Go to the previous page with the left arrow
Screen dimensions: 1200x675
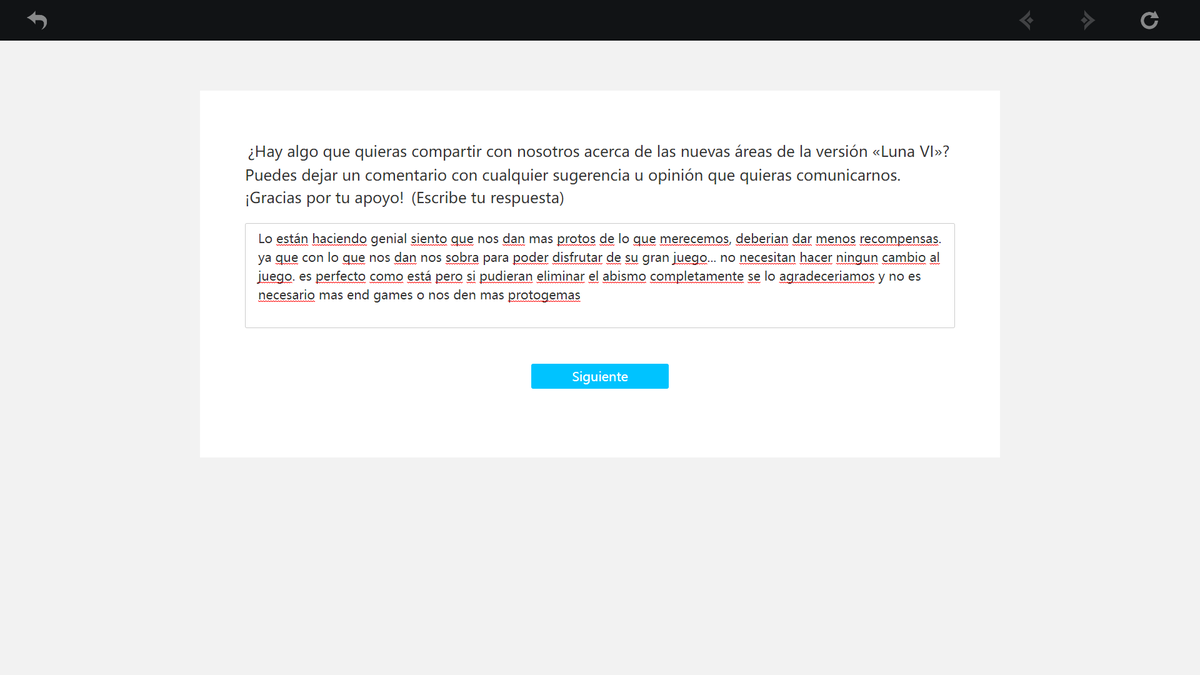tap(1026, 20)
